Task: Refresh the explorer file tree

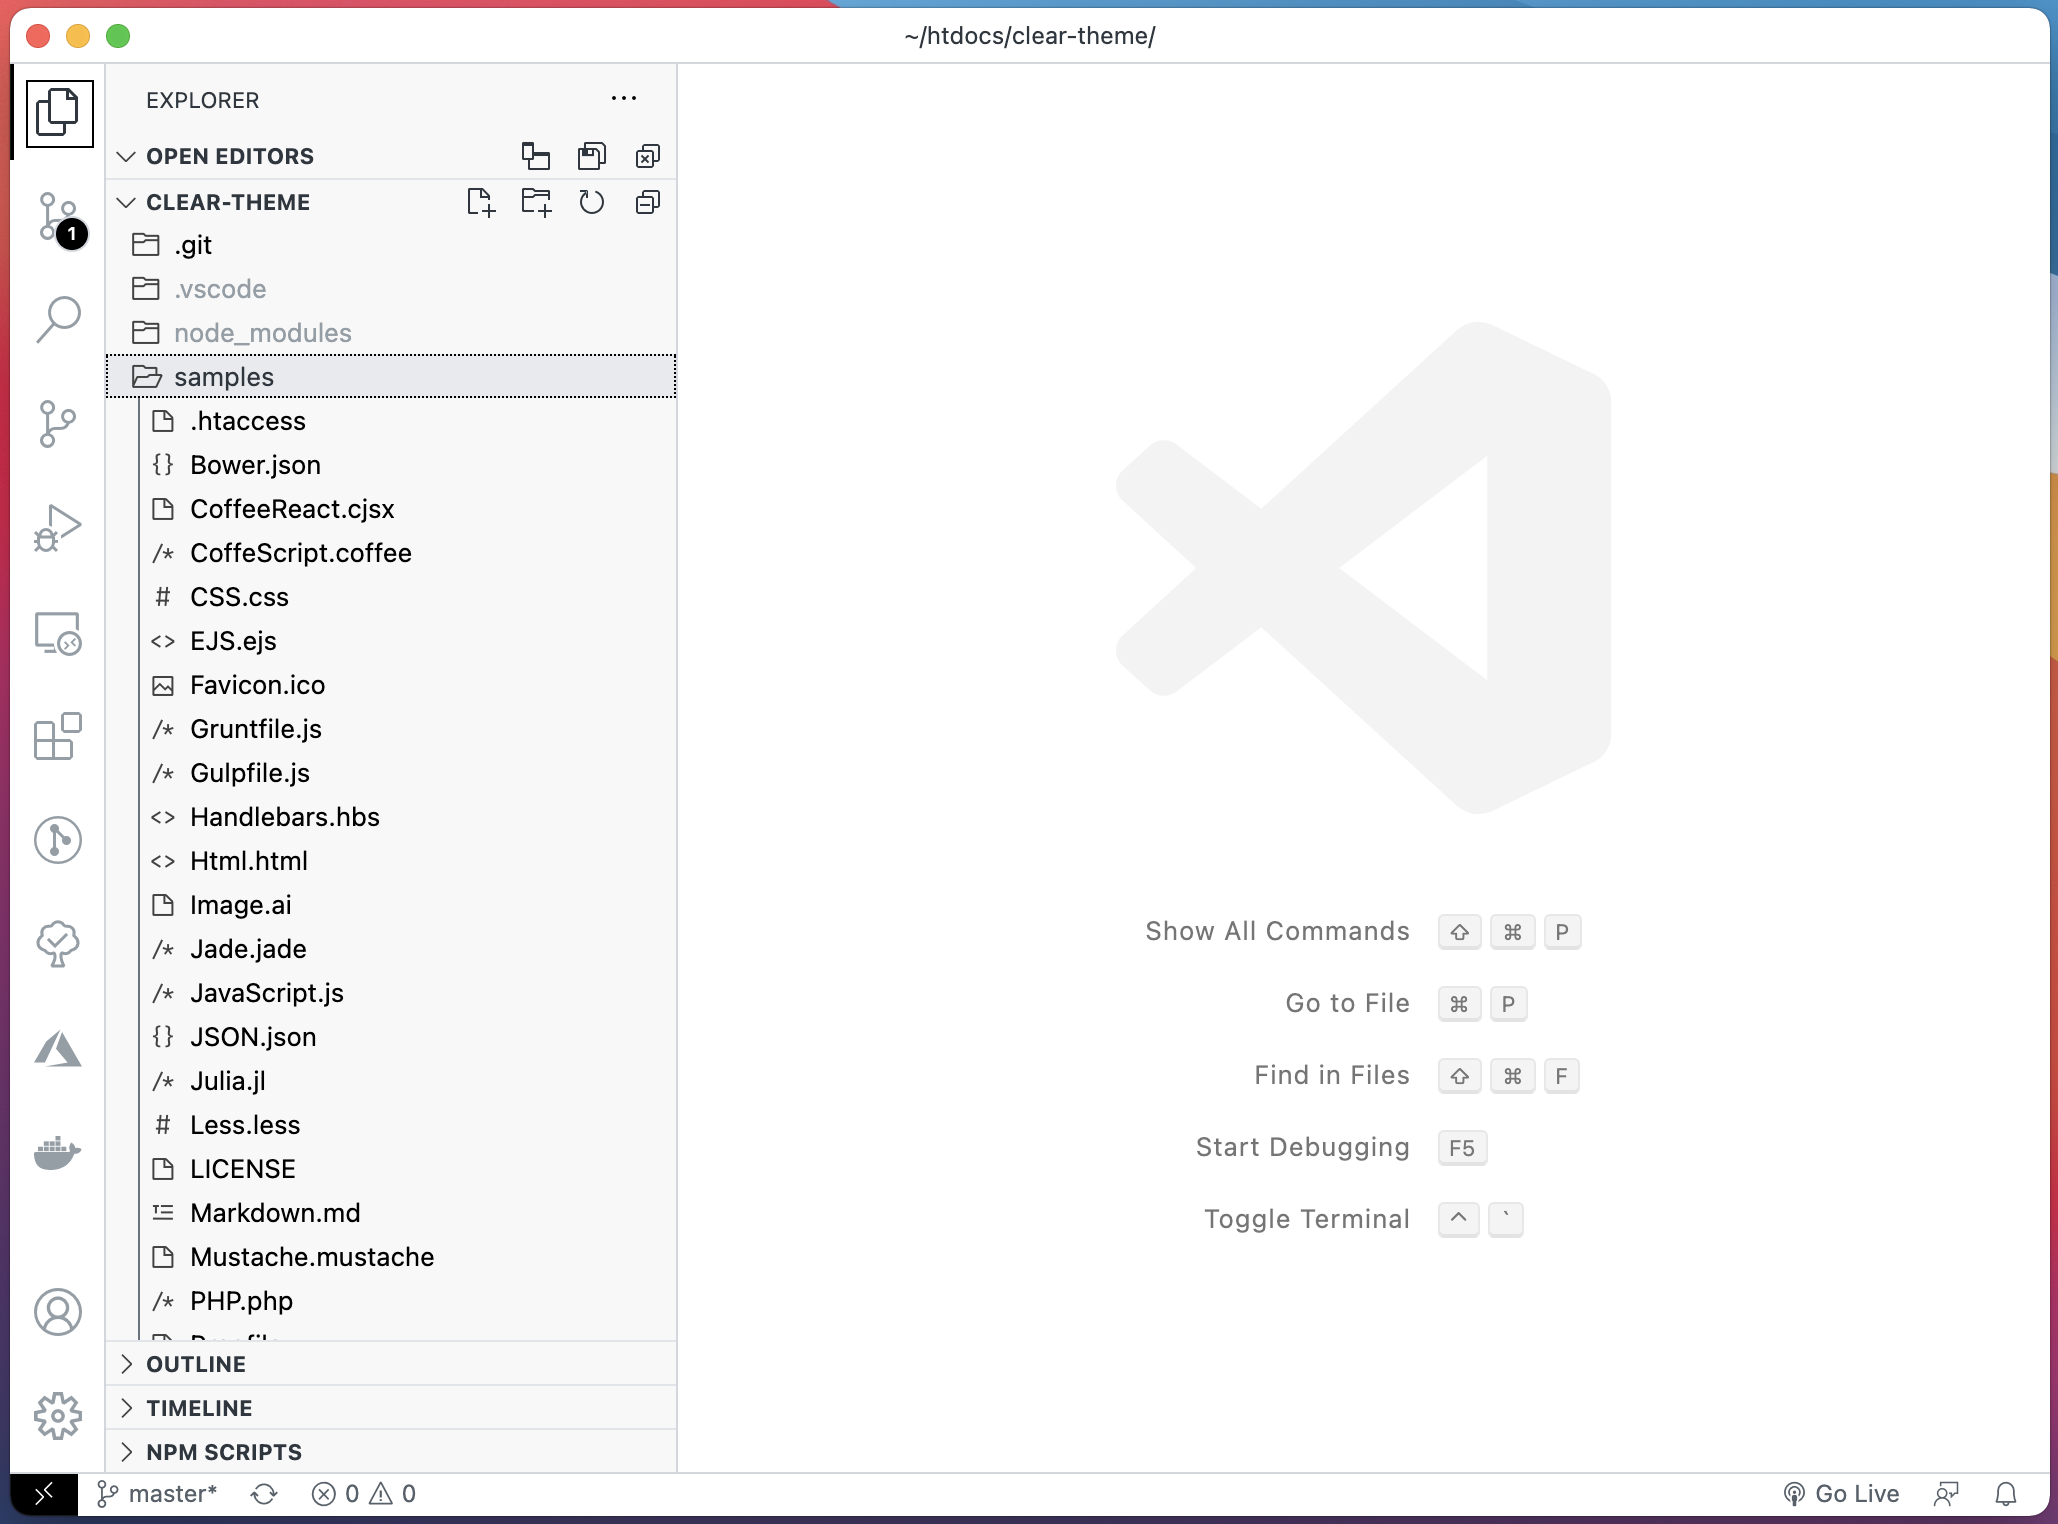Action: coord(592,203)
